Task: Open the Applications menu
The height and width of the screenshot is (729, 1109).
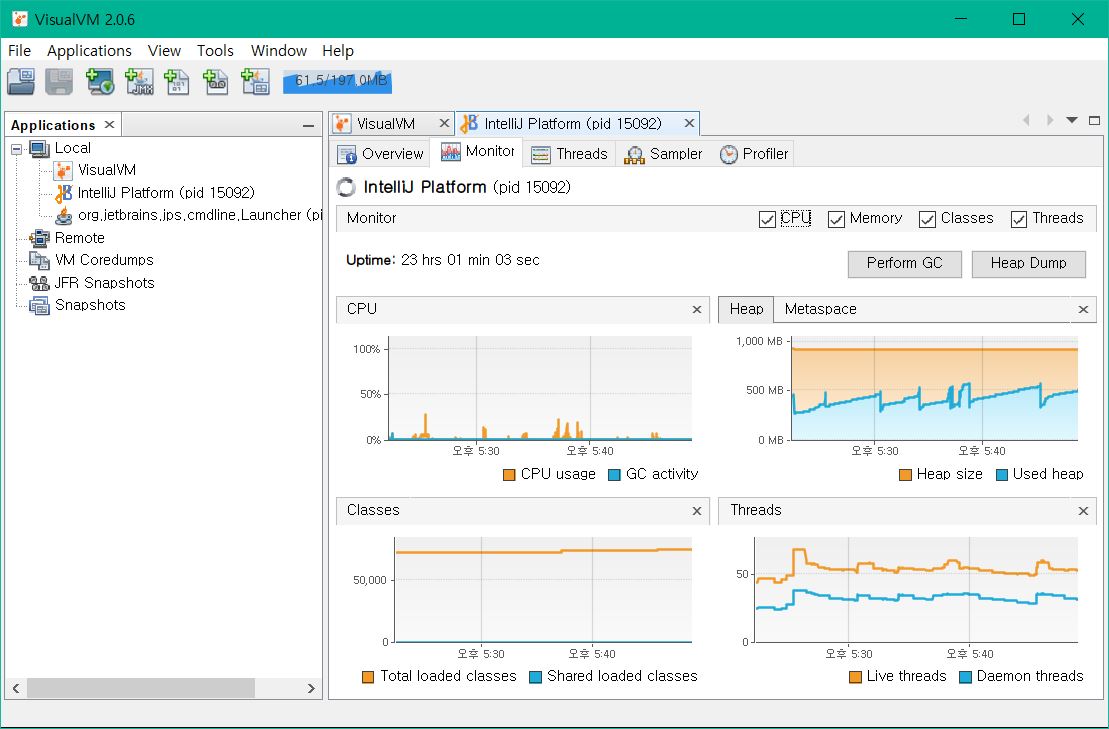Action: pos(89,51)
